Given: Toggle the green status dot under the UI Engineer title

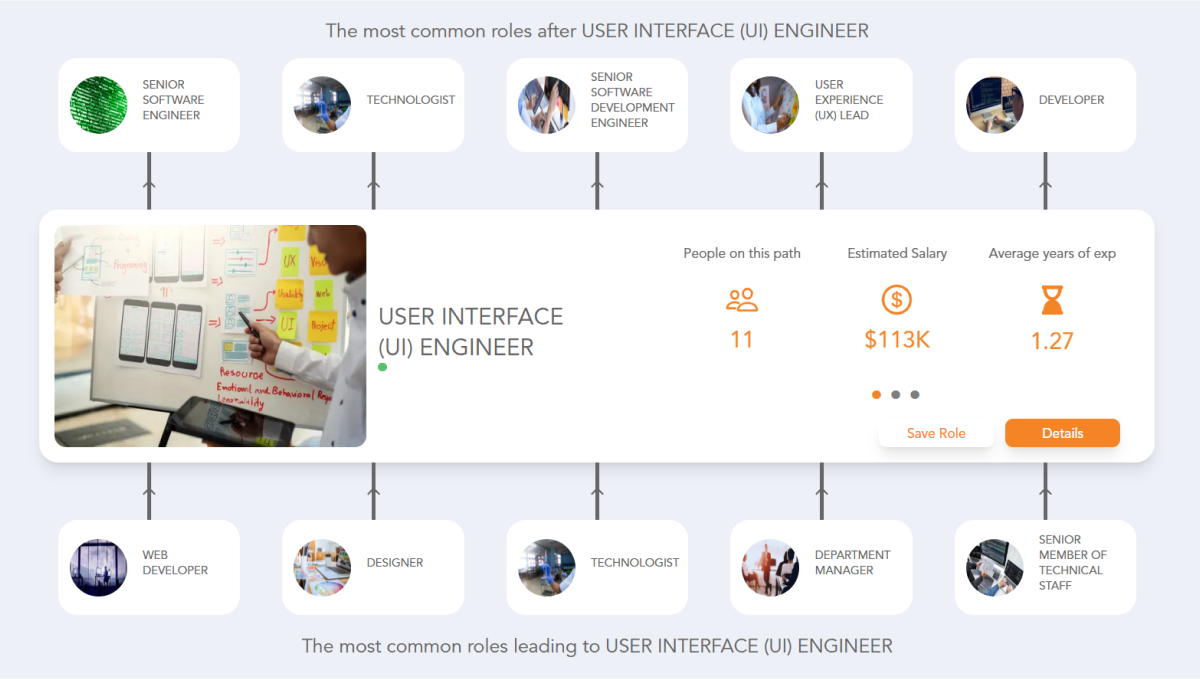Looking at the screenshot, I should [x=382, y=367].
